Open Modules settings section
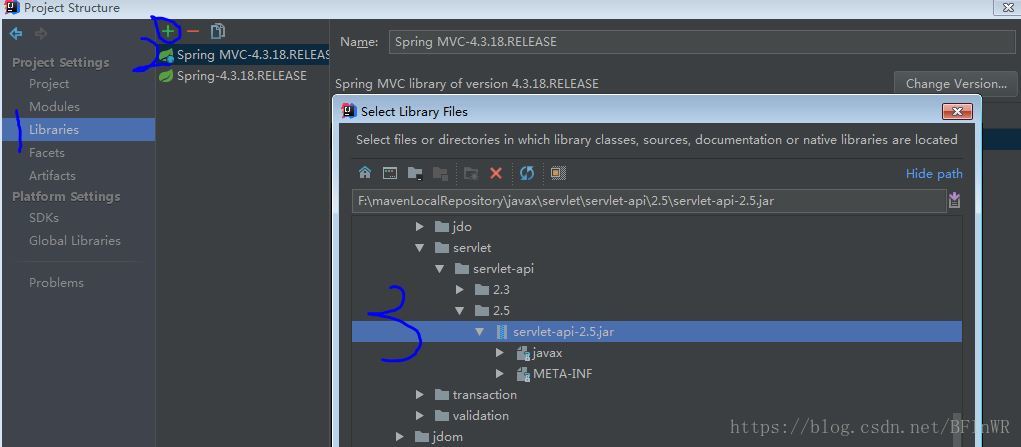This screenshot has height=447, width=1021. pos(54,106)
